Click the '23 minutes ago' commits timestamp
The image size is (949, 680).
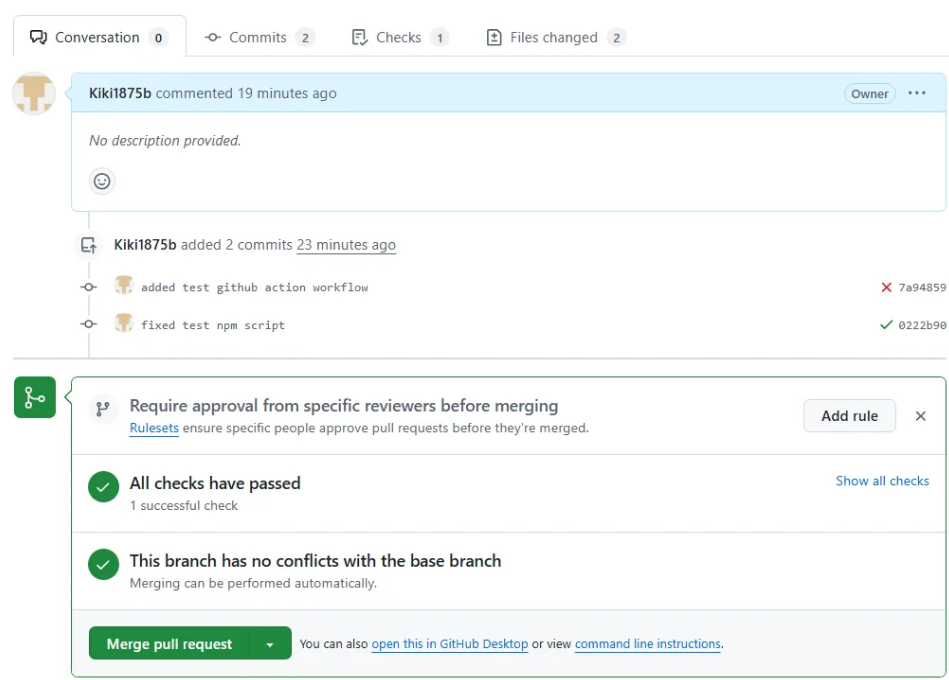click(346, 245)
